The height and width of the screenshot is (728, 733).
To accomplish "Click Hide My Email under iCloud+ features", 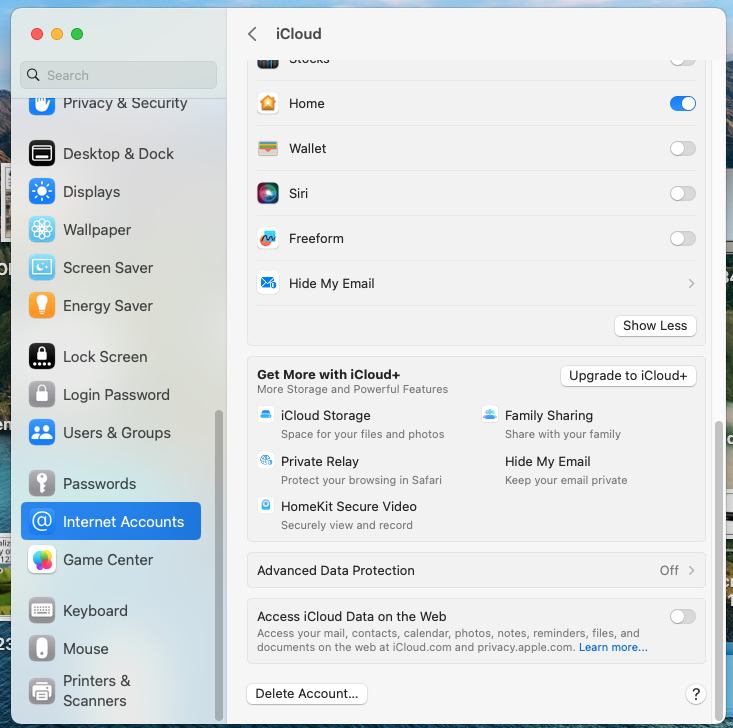I will coord(547,461).
